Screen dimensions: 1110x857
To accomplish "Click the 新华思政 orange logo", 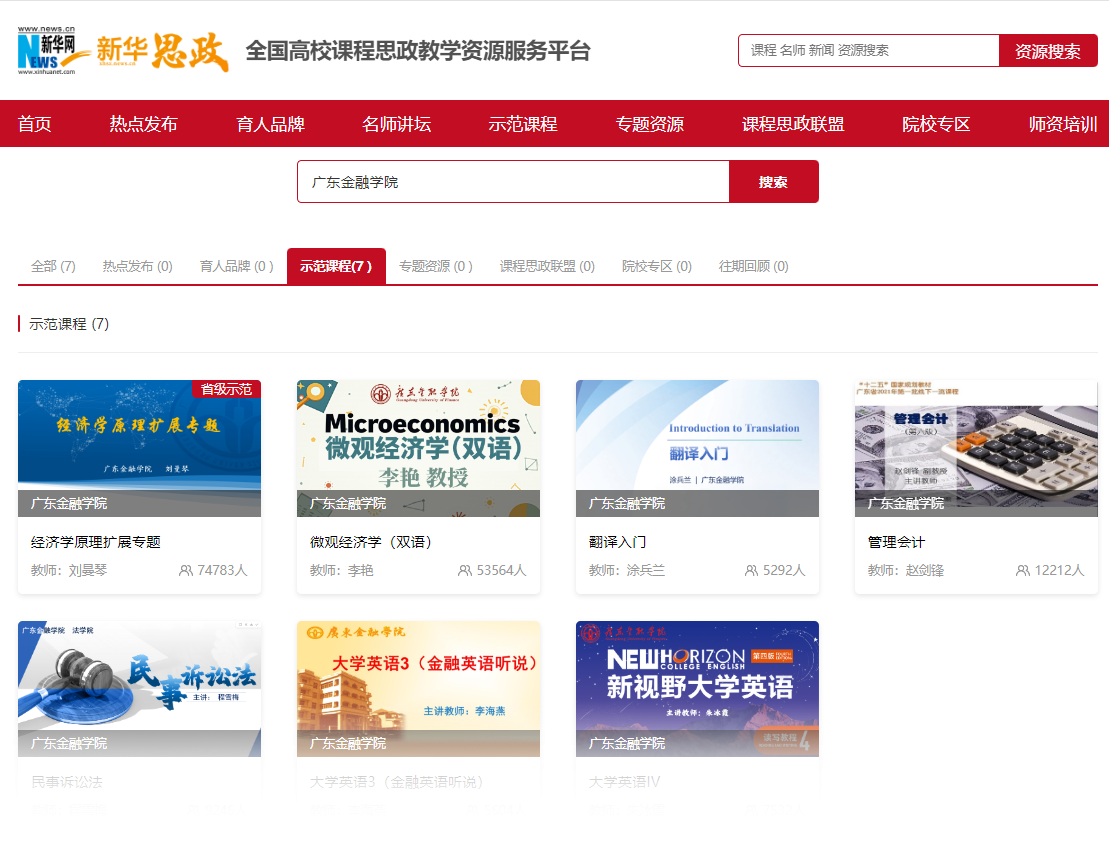I will click(162, 51).
